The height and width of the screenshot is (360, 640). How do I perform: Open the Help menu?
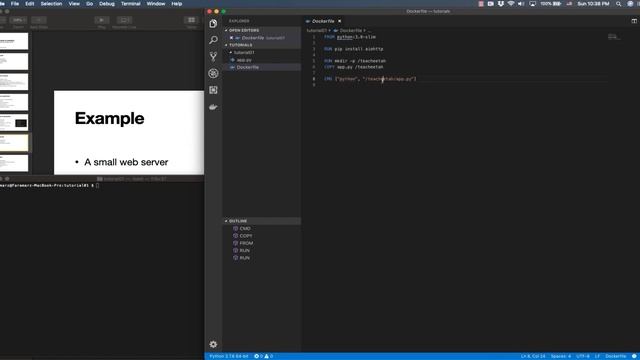[x=176, y=4]
